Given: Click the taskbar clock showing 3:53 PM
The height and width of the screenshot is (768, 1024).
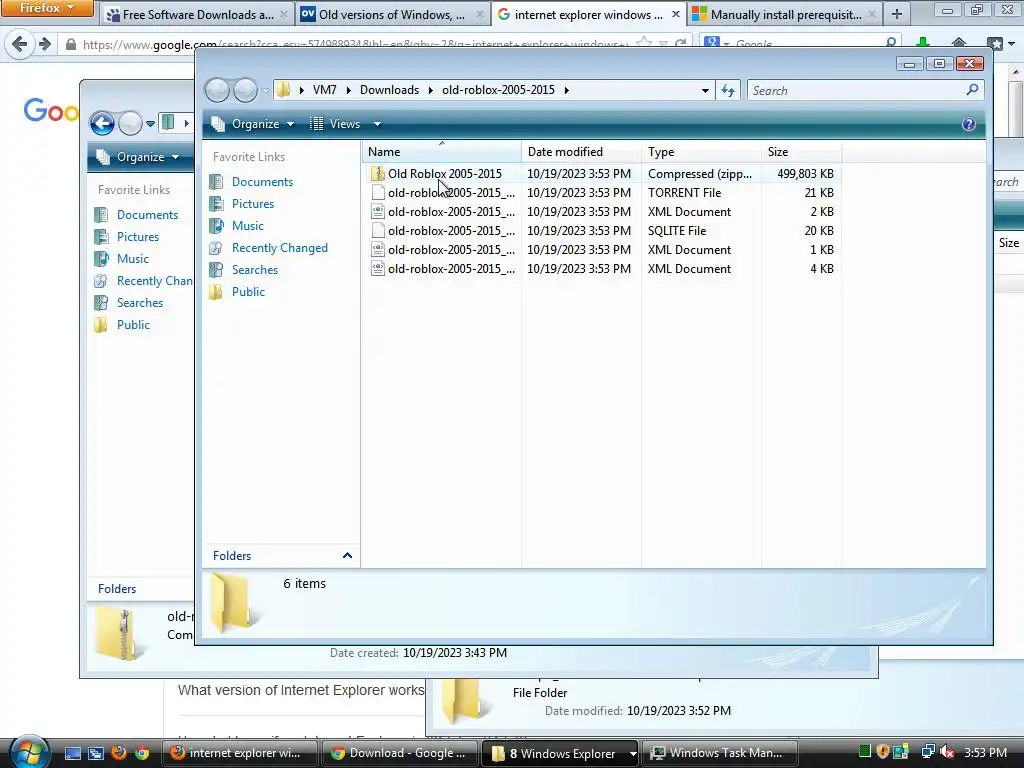Looking at the screenshot, I should click(985, 753).
